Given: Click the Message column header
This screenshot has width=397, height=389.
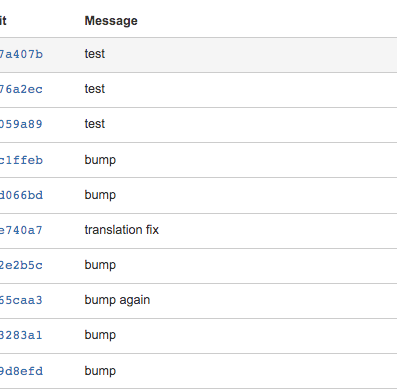Looking at the screenshot, I should click(x=111, y=21).
